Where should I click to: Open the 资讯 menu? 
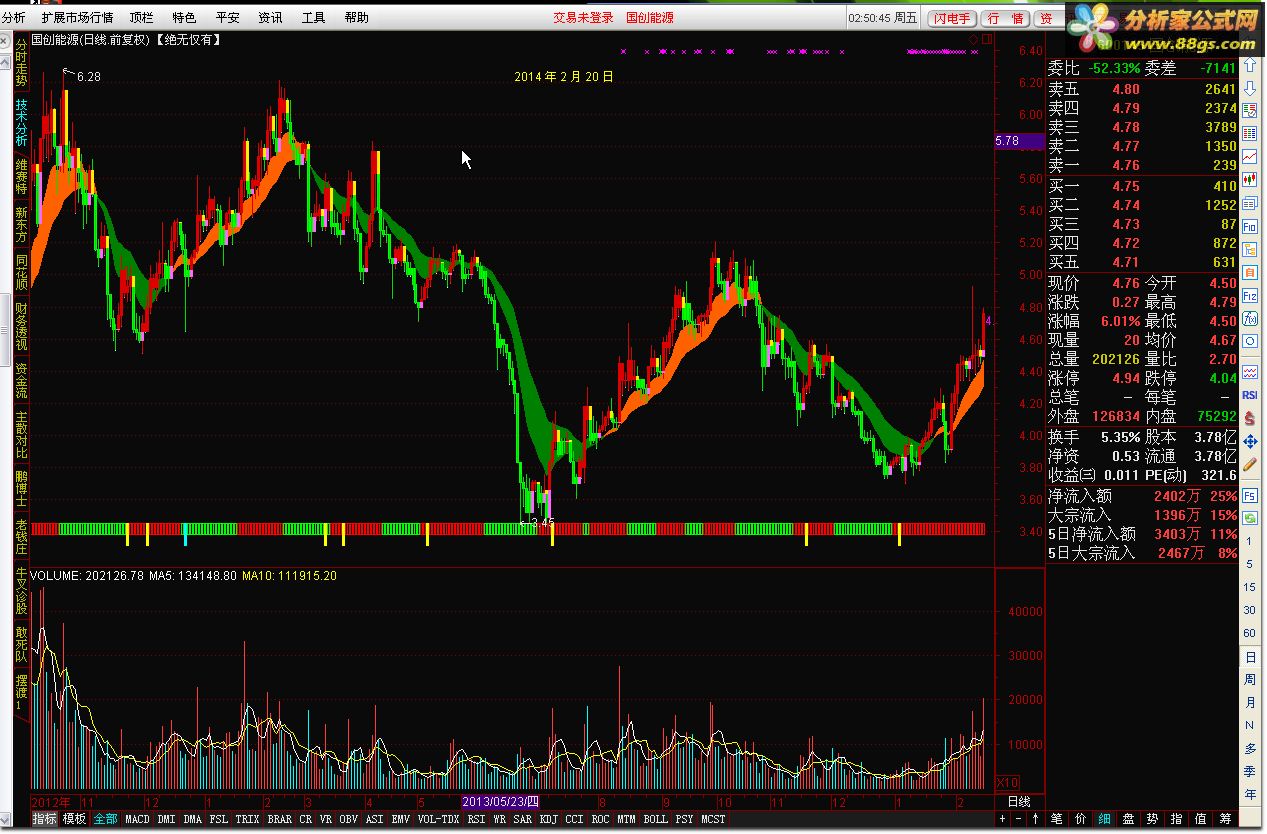click(270, 17)
